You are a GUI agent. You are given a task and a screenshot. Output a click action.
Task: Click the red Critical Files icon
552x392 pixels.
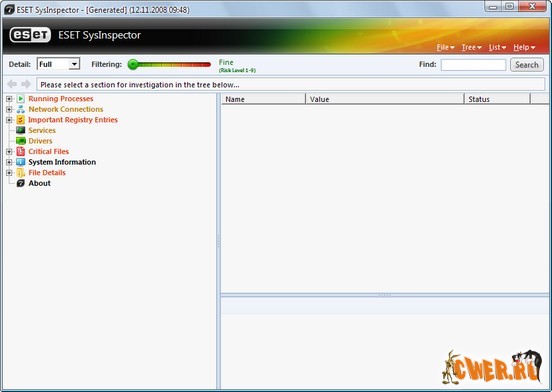[20, 152]
